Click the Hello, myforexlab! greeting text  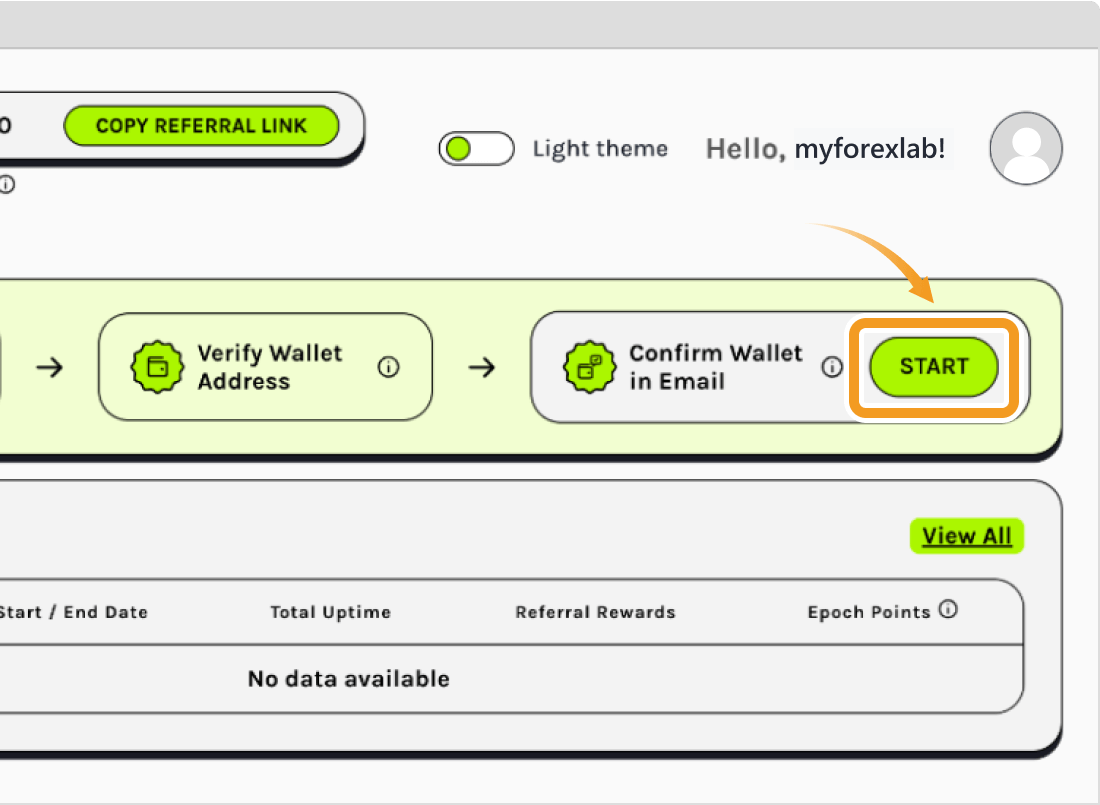tap(826, 149)
